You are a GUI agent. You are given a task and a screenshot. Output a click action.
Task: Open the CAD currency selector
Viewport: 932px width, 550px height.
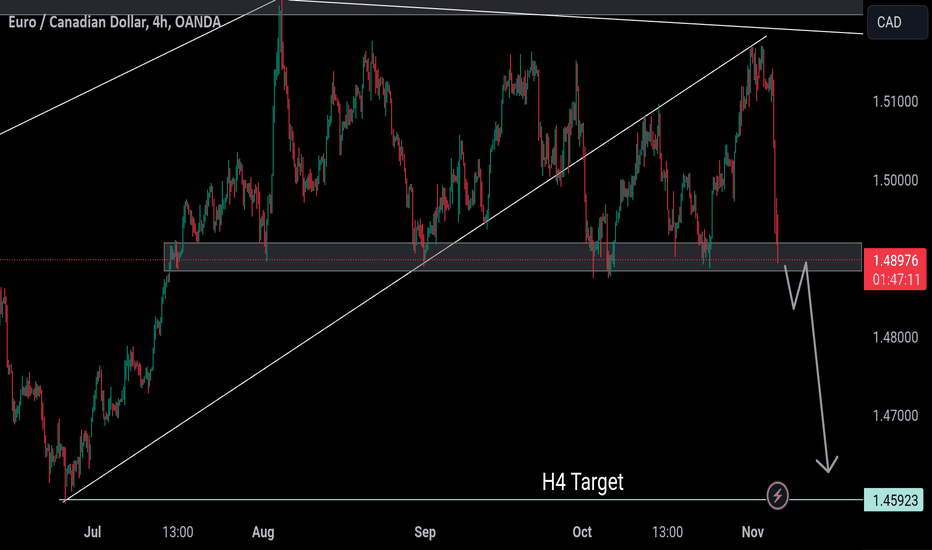point(896,22)
